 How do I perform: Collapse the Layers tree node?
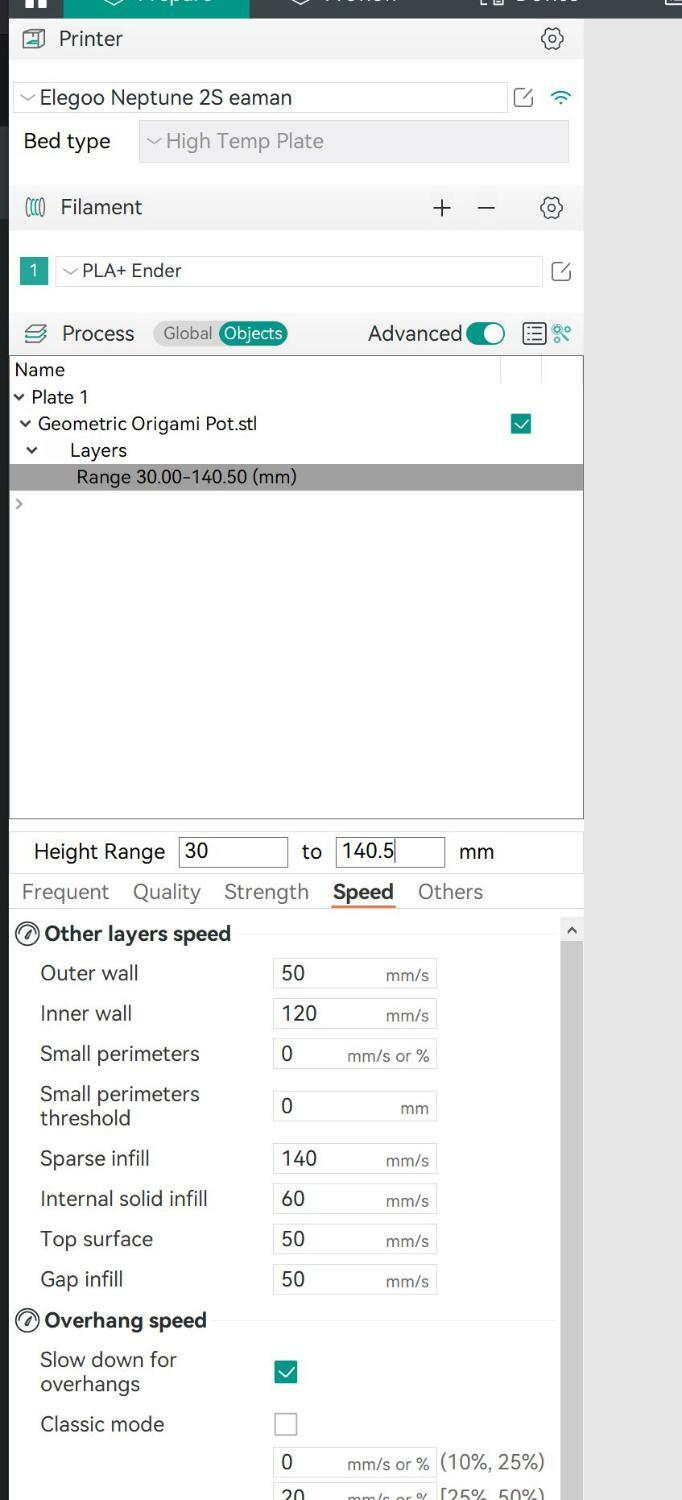[x=32, y=451]
